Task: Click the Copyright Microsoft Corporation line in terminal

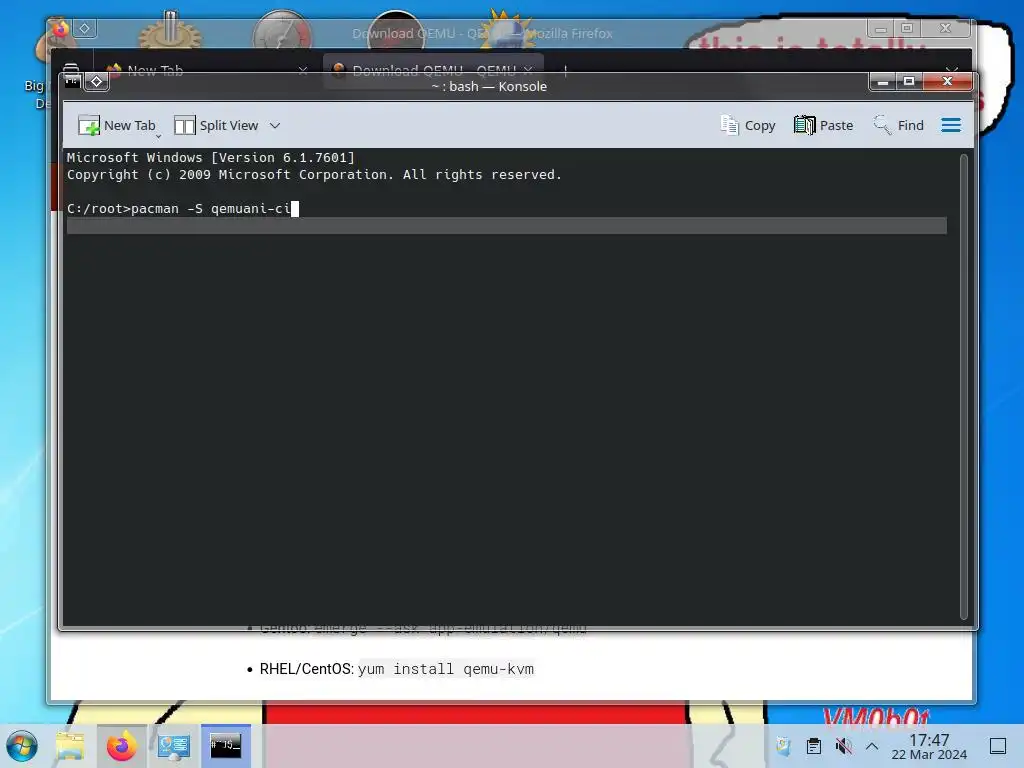Action: (x=314, y=174)
